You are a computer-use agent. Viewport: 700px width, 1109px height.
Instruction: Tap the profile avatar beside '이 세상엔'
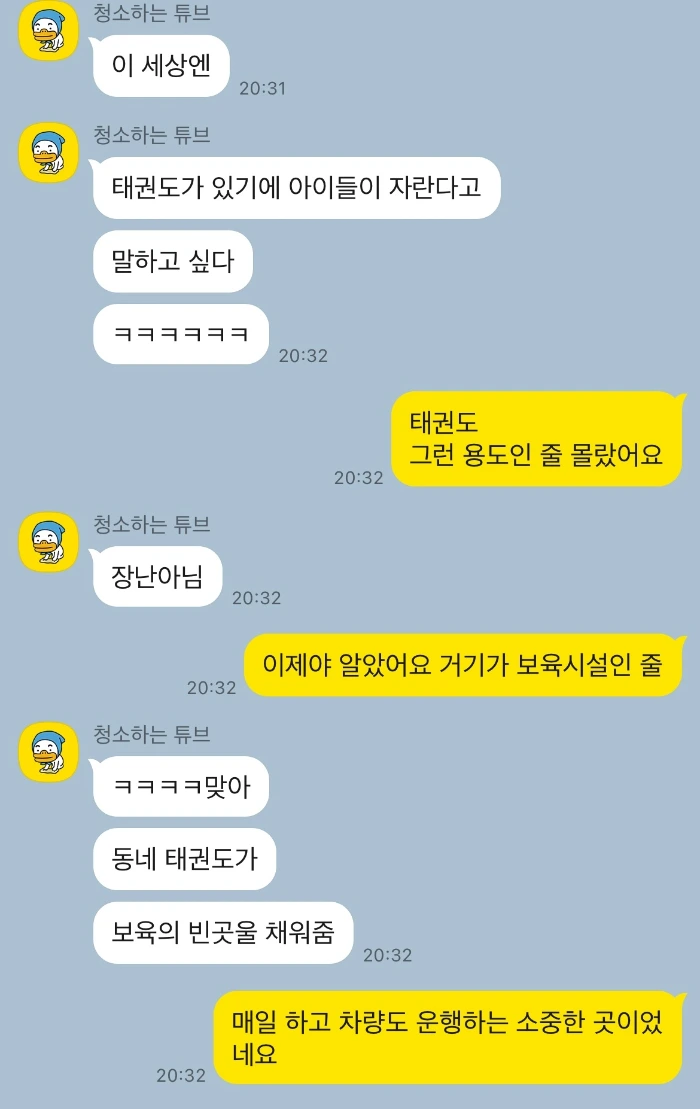48,30
